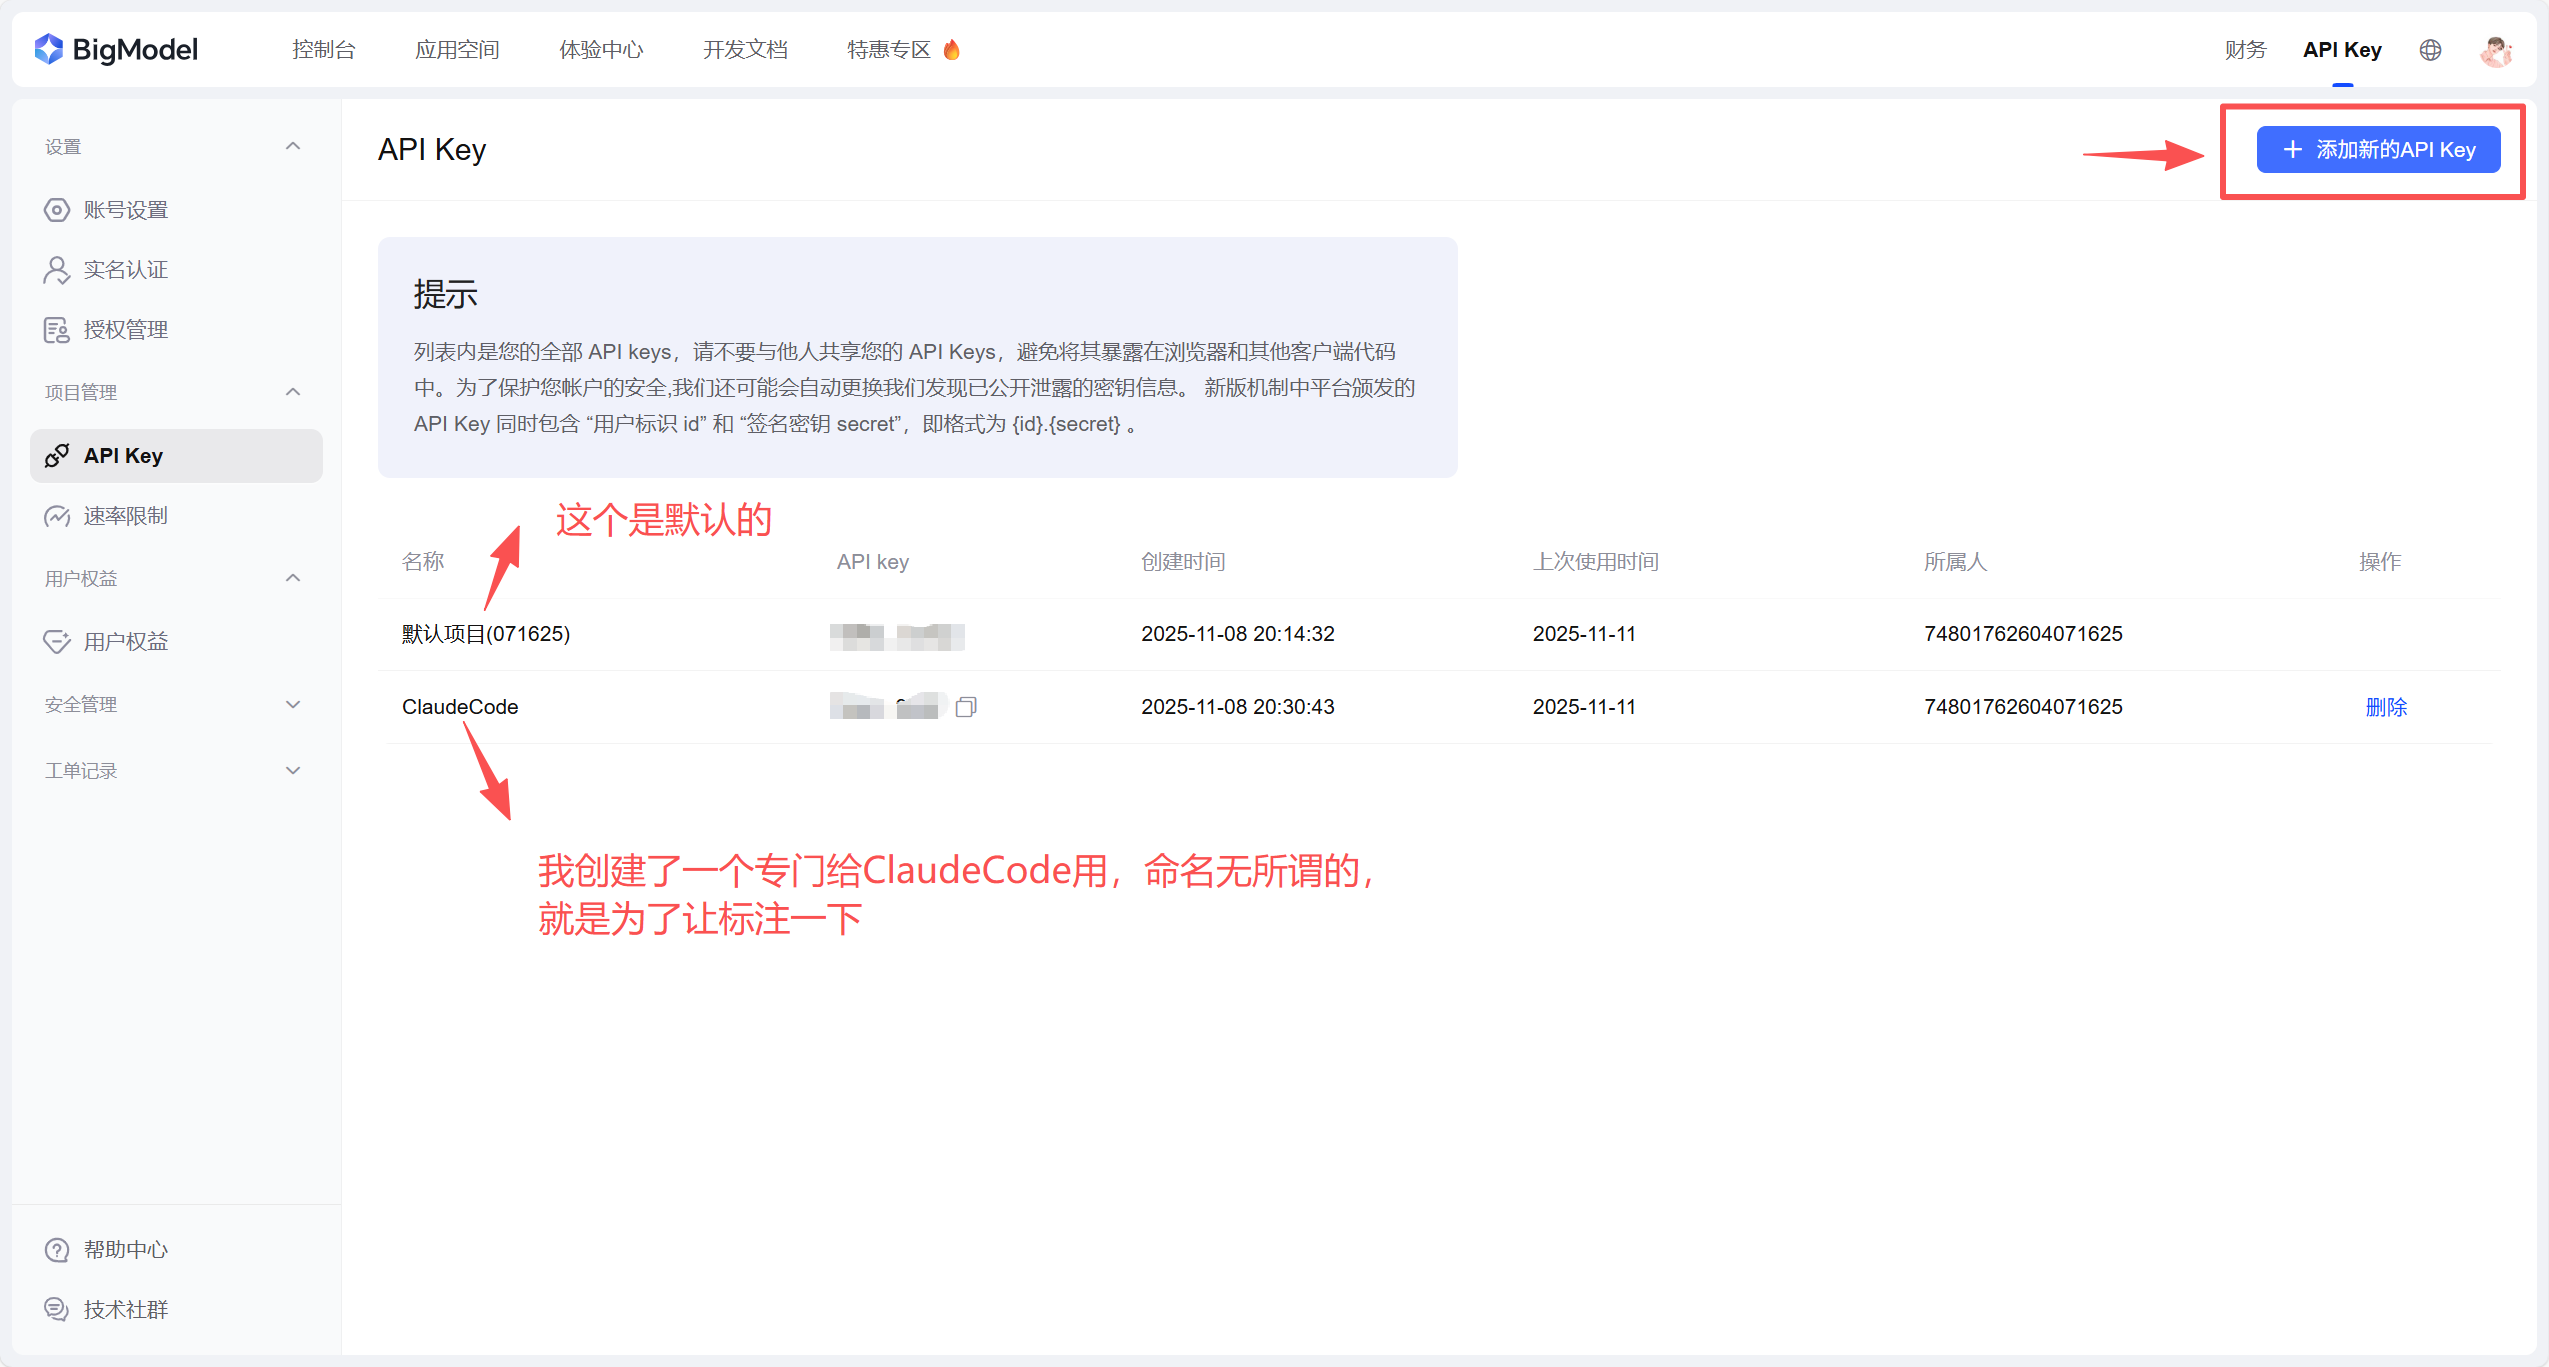Viewport: 2549px width, 1367px height.
Task: Click the blurred key of ClaudeCode
Action: tap(888, 706)
